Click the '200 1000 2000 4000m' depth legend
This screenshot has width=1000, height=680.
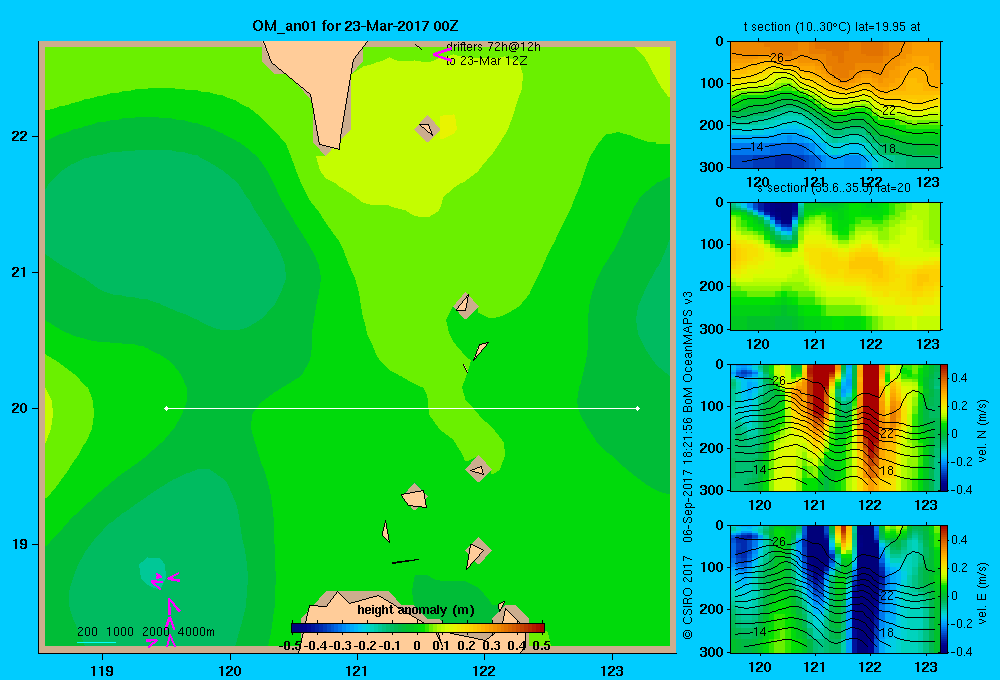145,632
